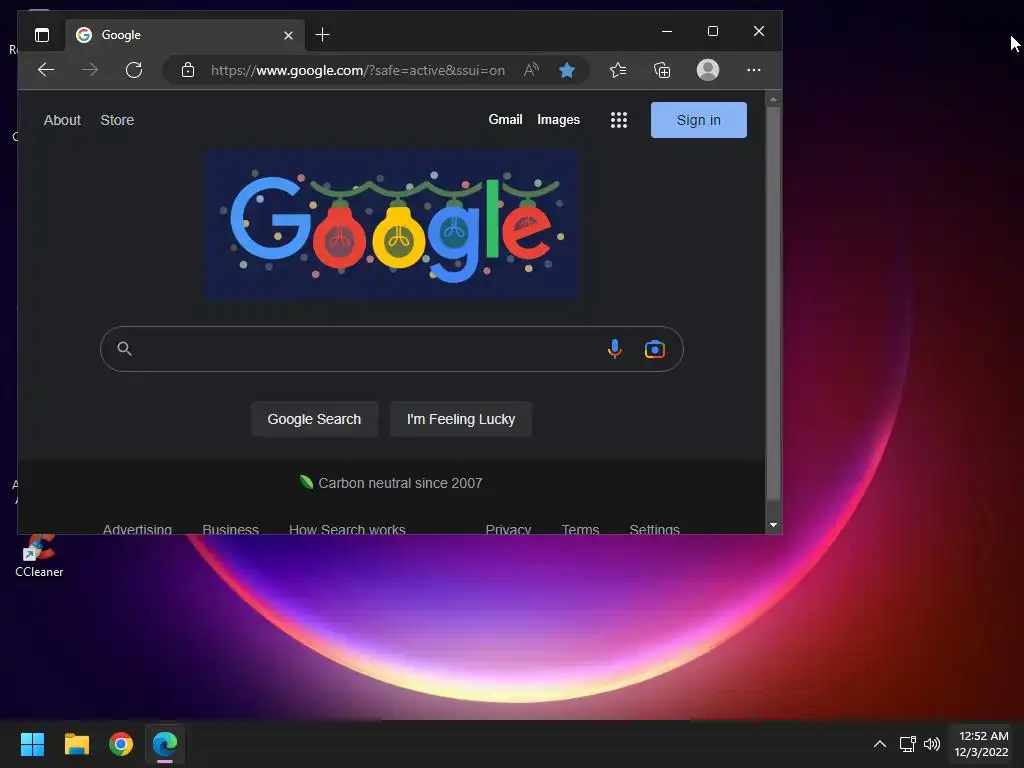Open the Collections icon

[x=662, y=70]
